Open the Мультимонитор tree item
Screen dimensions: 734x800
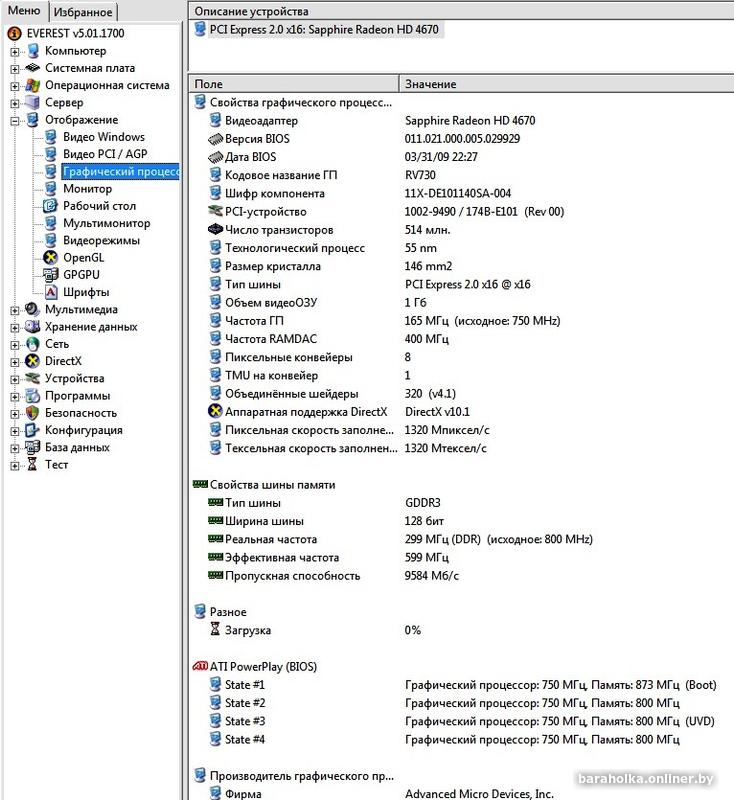(x=107, y=223)
